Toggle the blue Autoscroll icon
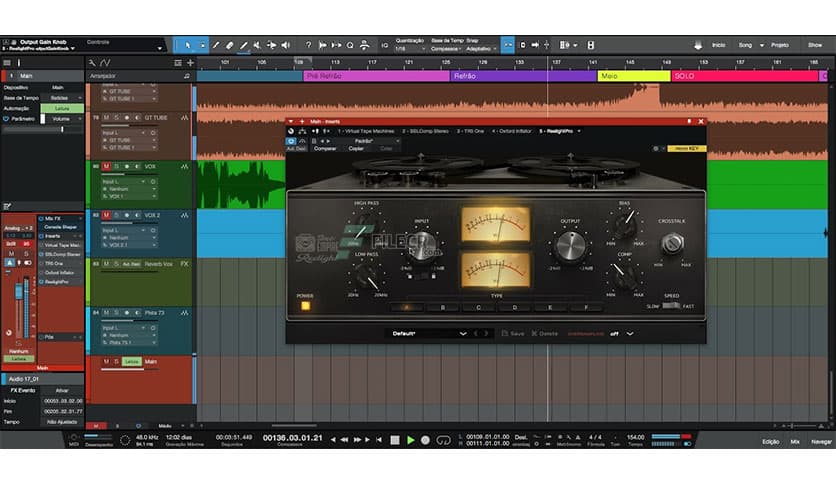 click(x=508, y=45)
